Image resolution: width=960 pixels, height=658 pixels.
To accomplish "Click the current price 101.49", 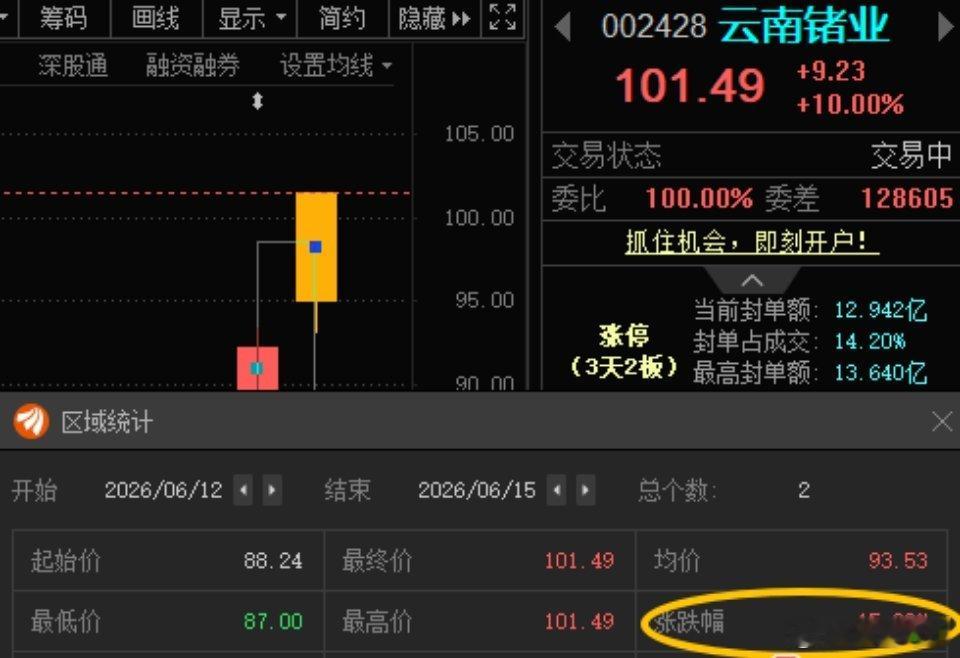I will 691,85.
